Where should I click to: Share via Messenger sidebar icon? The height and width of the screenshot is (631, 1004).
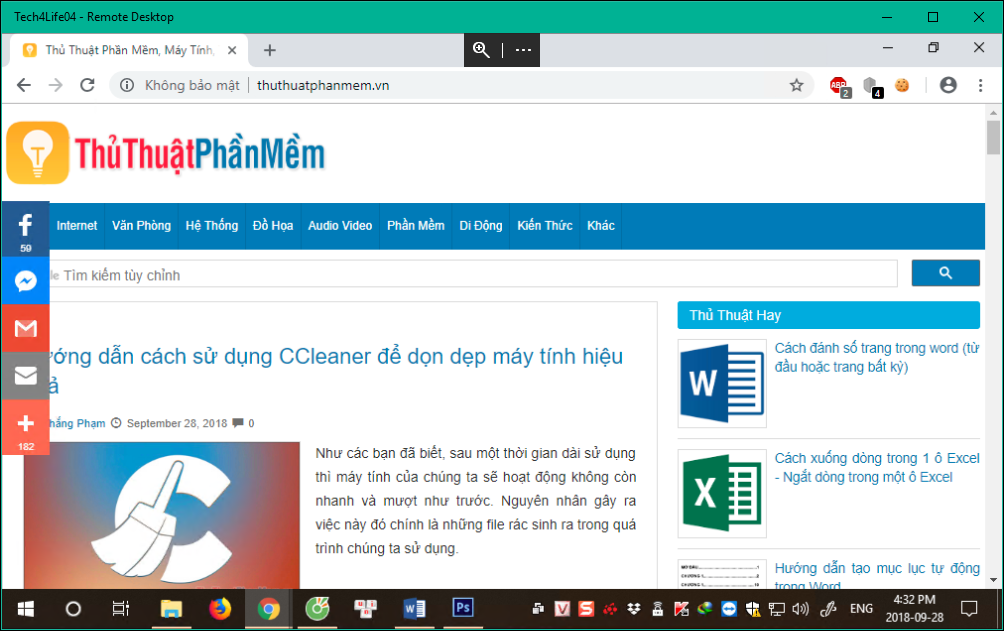click(25, 281)
